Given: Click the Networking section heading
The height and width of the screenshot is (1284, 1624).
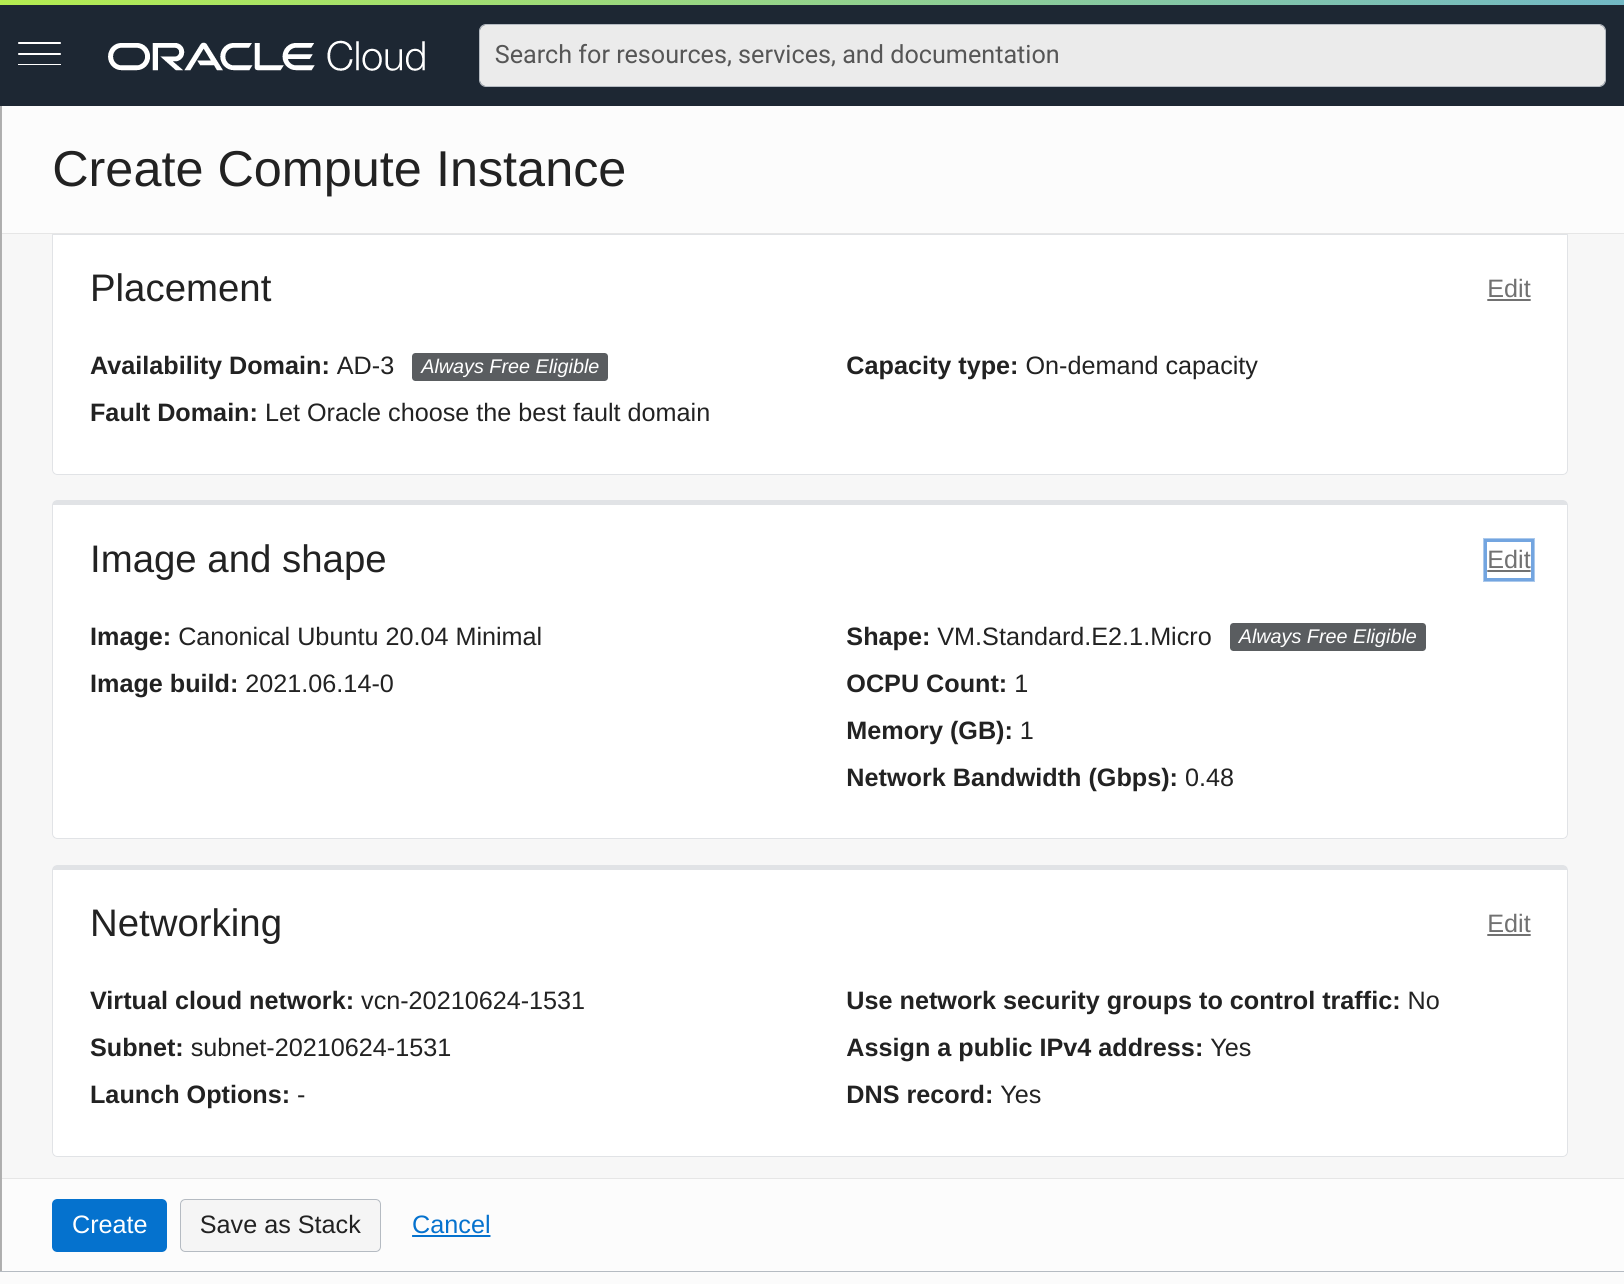Looking at the screenshot, I should pyautogui.click(x=186, y=924).
